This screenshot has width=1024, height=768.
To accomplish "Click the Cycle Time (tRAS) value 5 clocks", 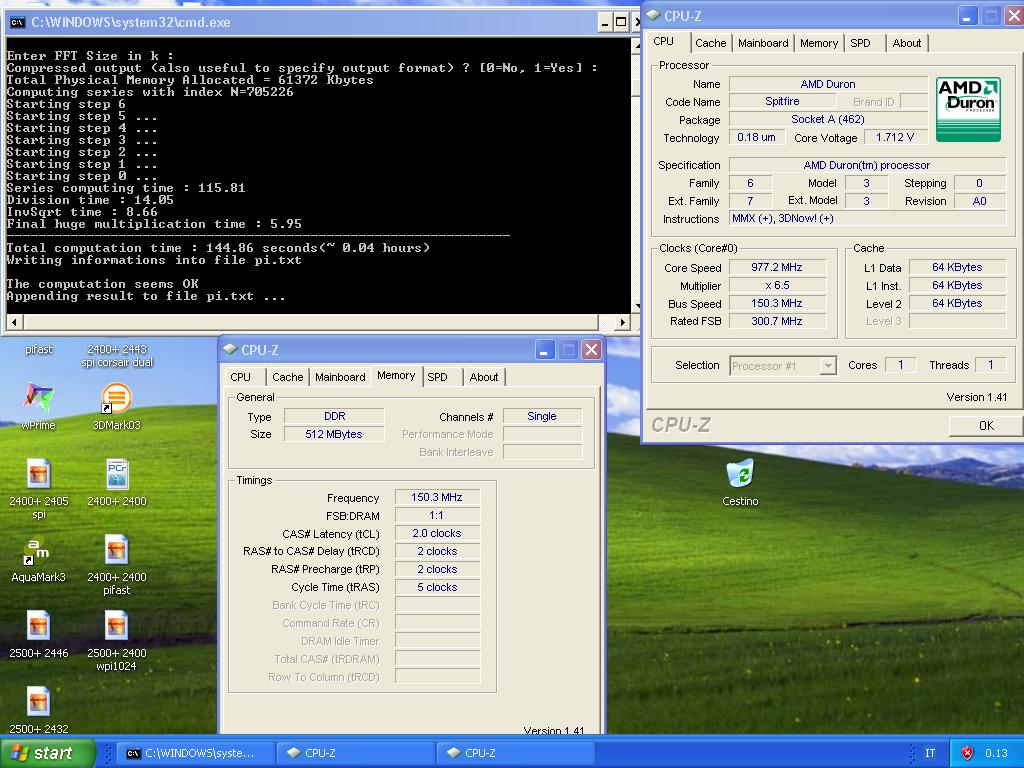I will click(x=437, y=587).
